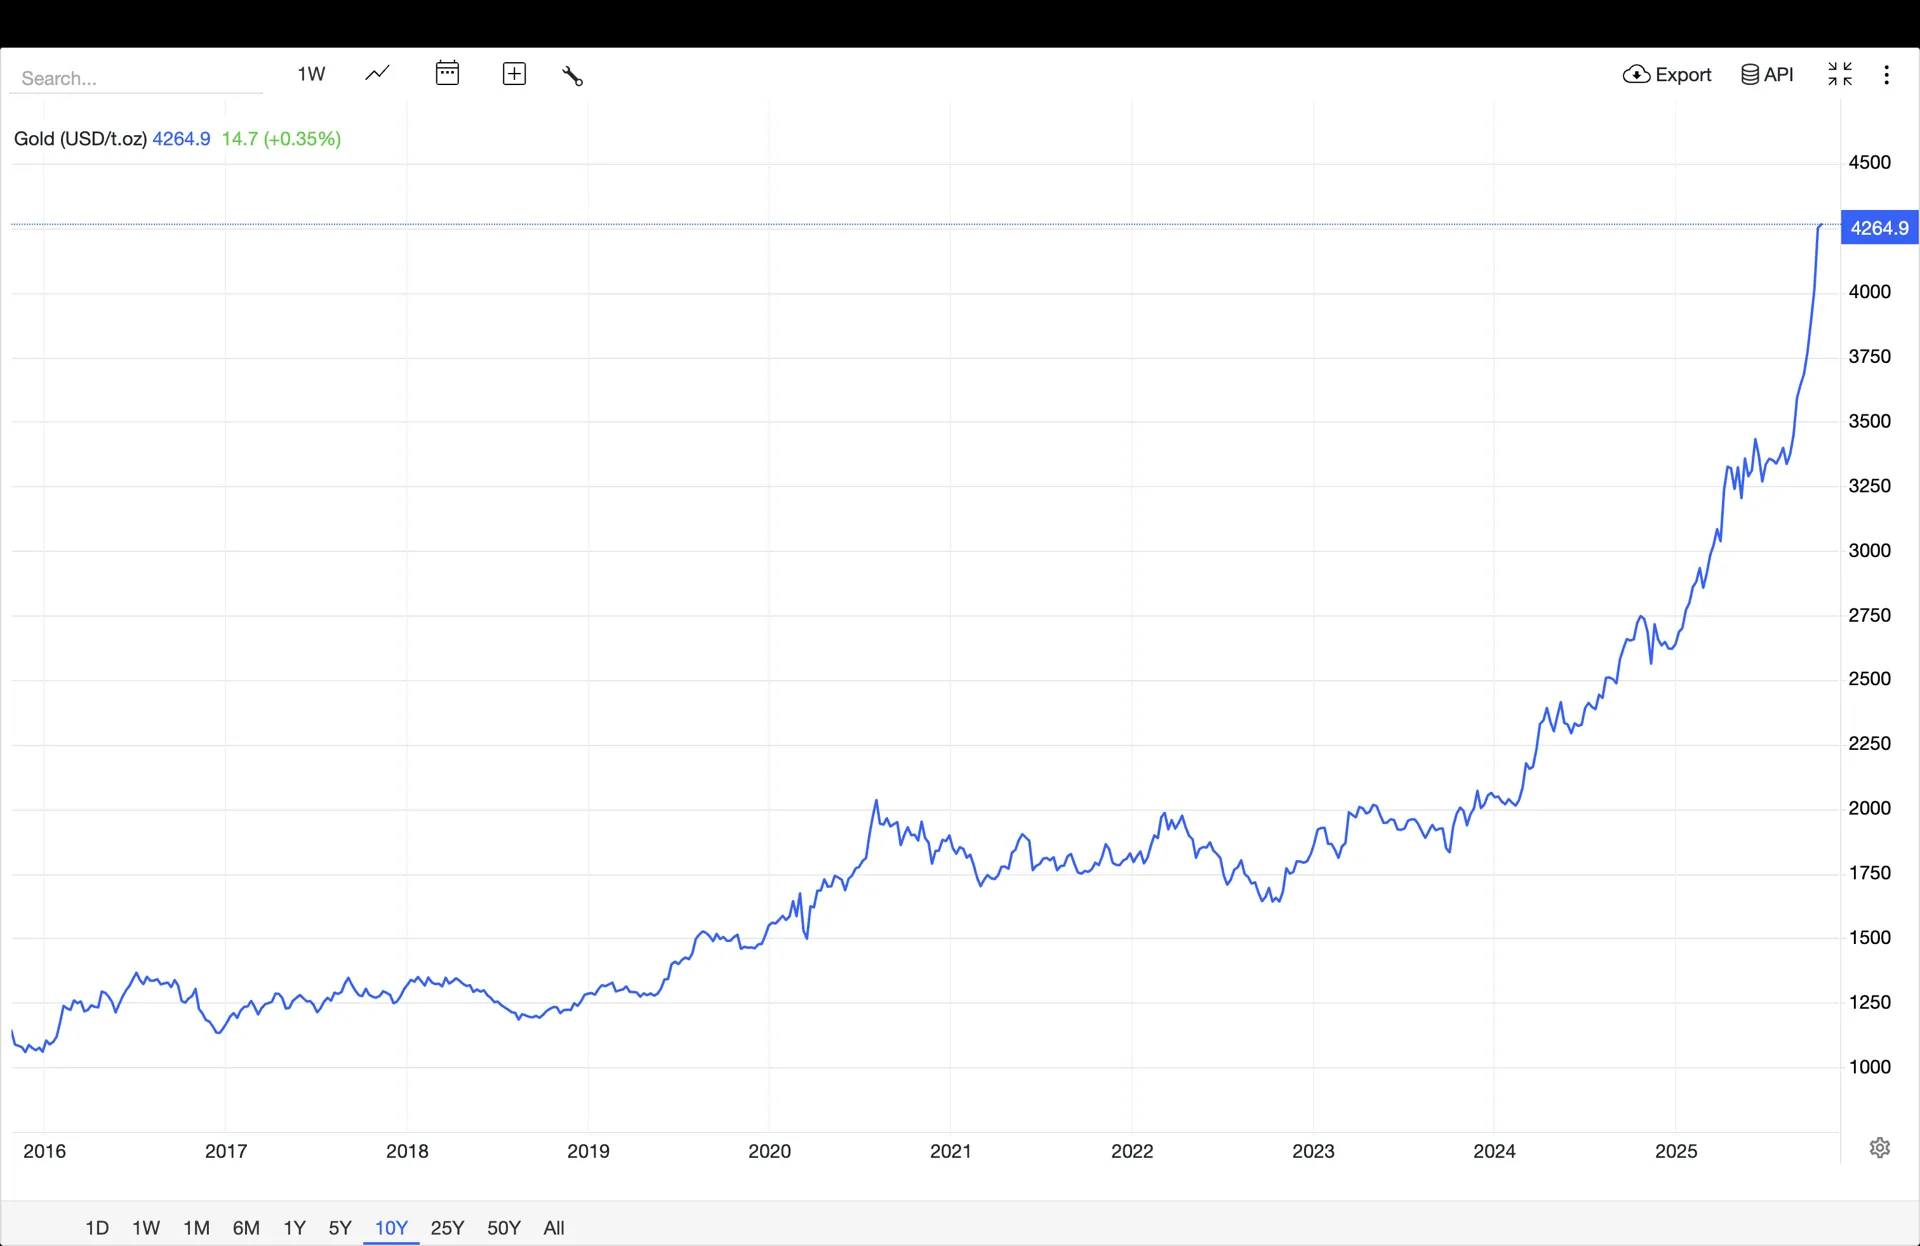Show All historical data range
The image size is (1920, 1246).
point(554,1227)
